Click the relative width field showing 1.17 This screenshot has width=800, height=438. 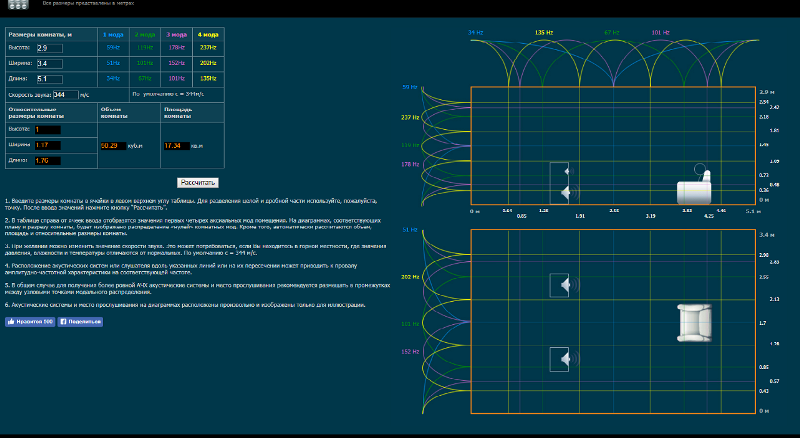(47, 145)
